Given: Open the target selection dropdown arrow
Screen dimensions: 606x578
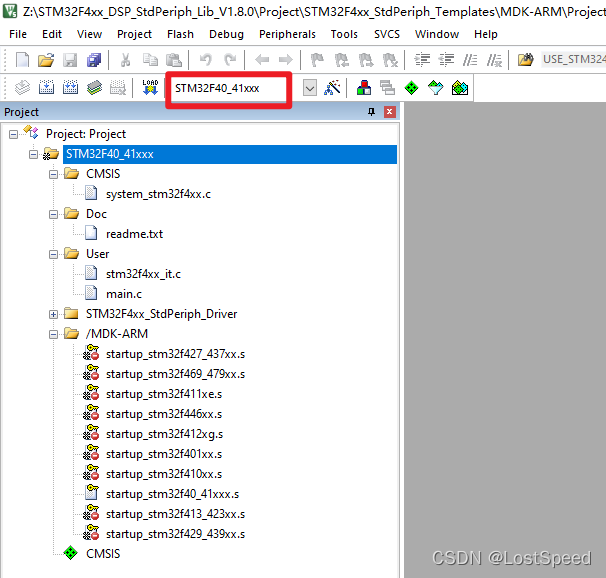Looking at the screenshot, I should coord(310,88).
